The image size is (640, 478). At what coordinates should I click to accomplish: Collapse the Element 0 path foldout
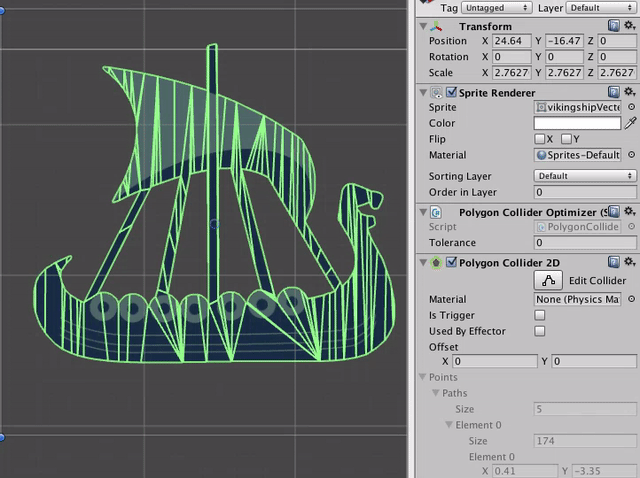449,425
